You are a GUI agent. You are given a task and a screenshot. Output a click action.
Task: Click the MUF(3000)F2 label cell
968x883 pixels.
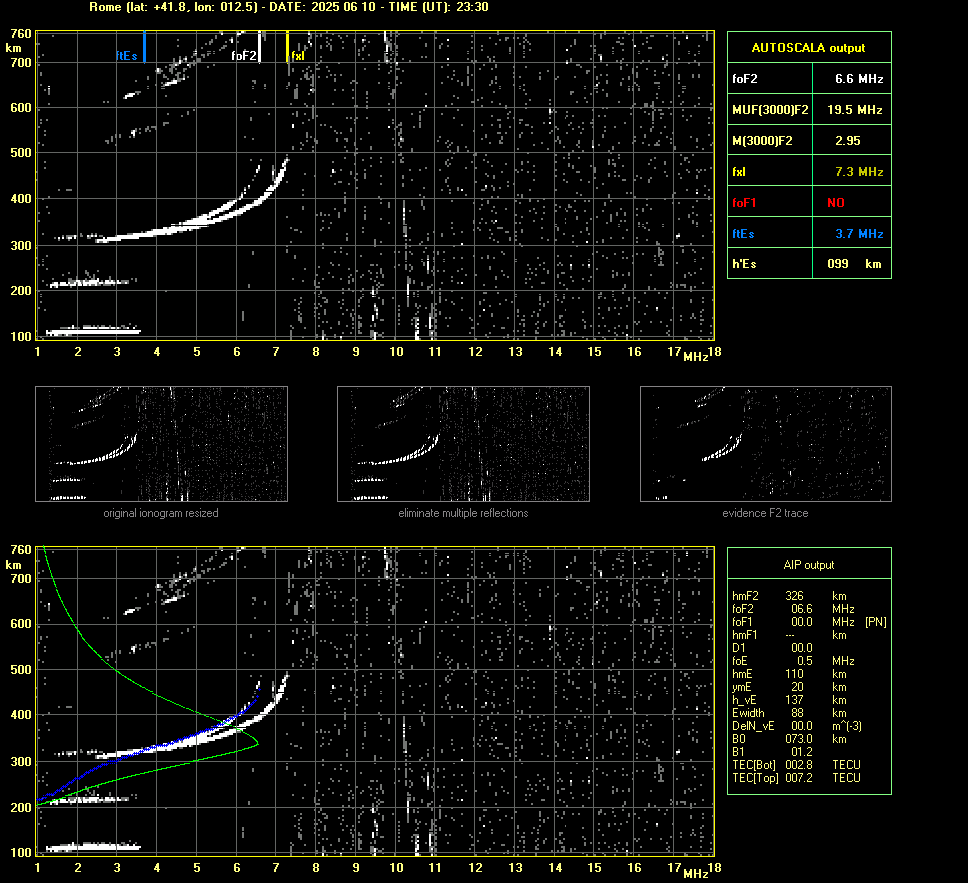[770, 110]
